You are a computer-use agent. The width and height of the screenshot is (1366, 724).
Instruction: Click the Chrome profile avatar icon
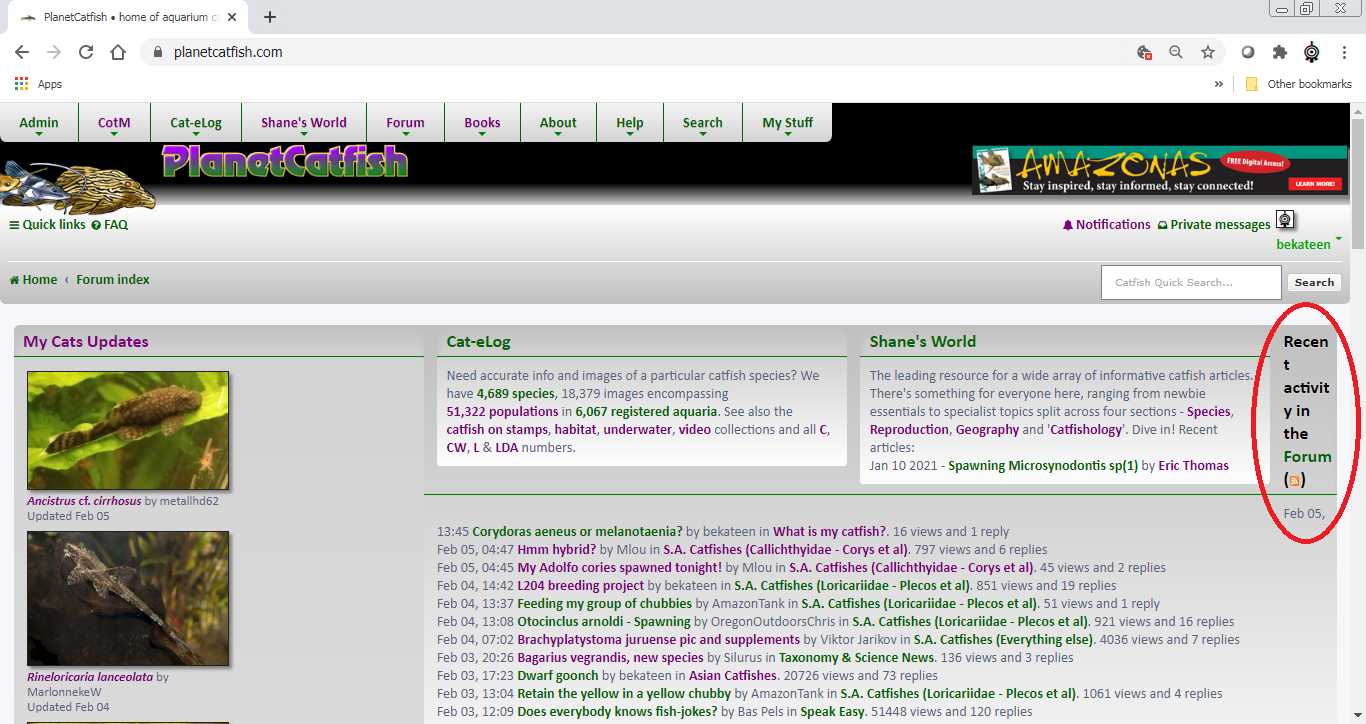1311,52
